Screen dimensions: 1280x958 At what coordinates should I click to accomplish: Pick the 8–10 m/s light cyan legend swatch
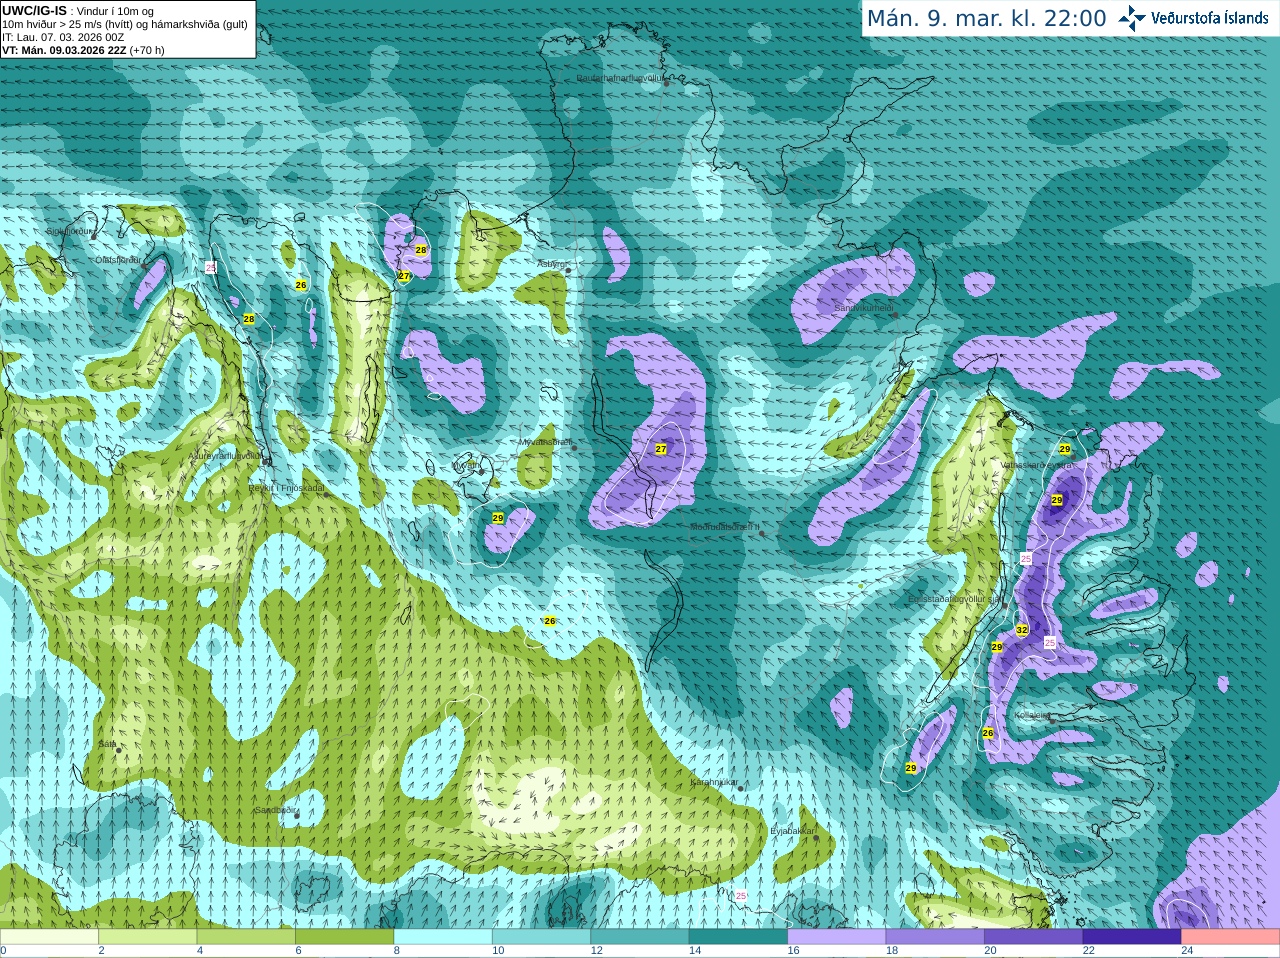click(443, 937)
